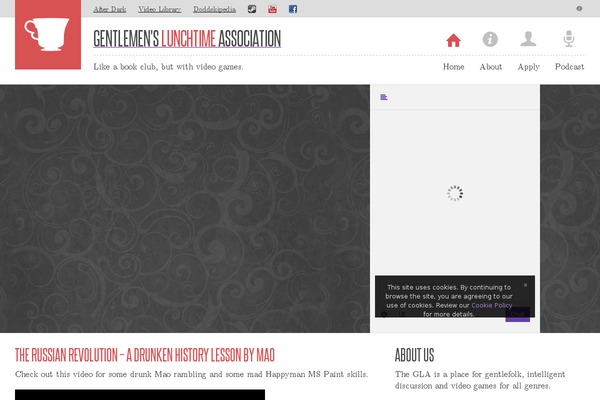Click the 'Check out this video' description text
600x400 pixels.
(191, 374)
